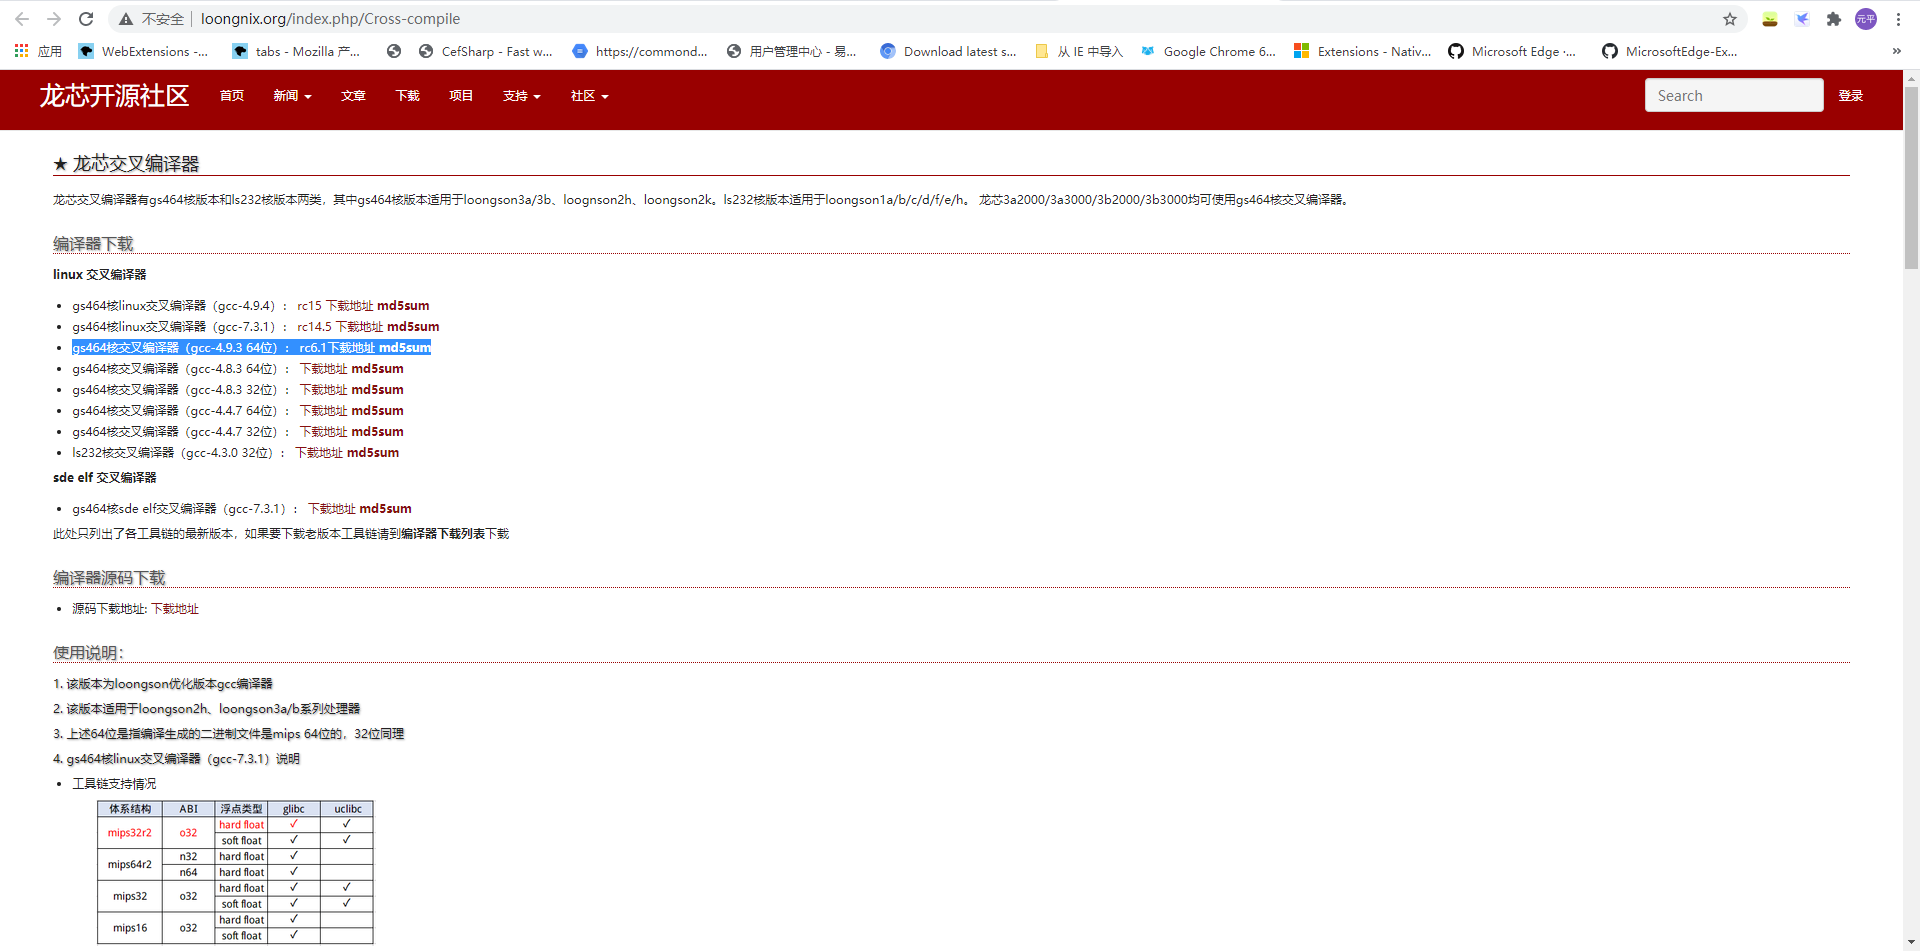Click the 登录 login link

[1851, 96]
